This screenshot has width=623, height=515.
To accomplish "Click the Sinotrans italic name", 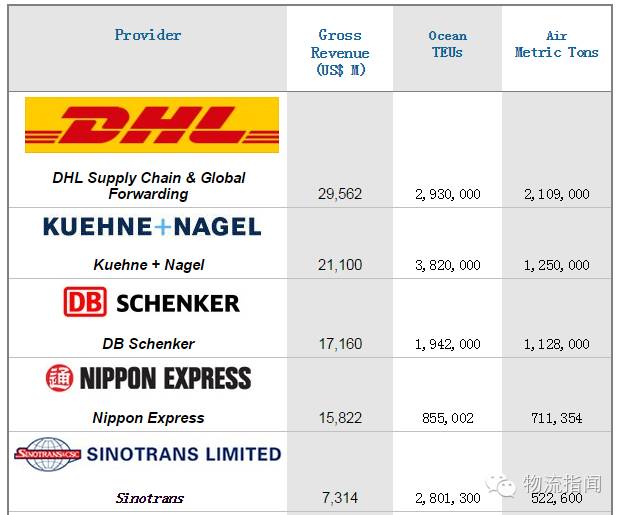I will pyautogui.click(x=149, y=498).
